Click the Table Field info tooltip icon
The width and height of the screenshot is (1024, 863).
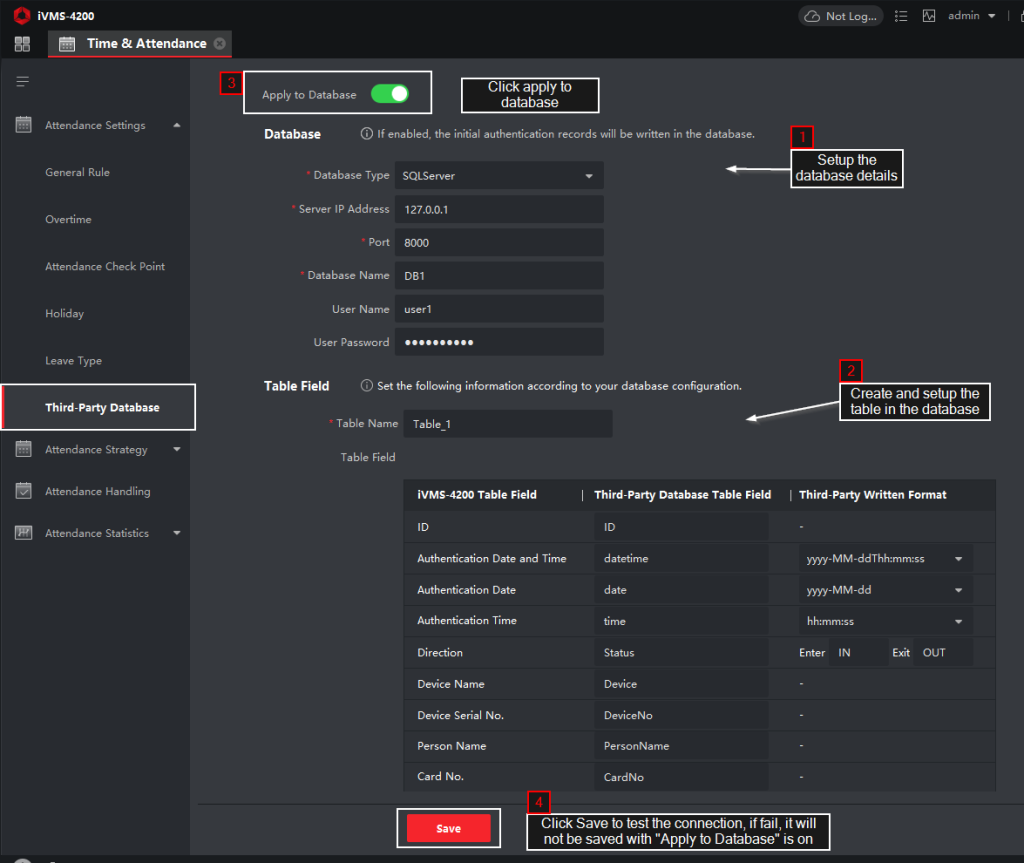[367, 386]
